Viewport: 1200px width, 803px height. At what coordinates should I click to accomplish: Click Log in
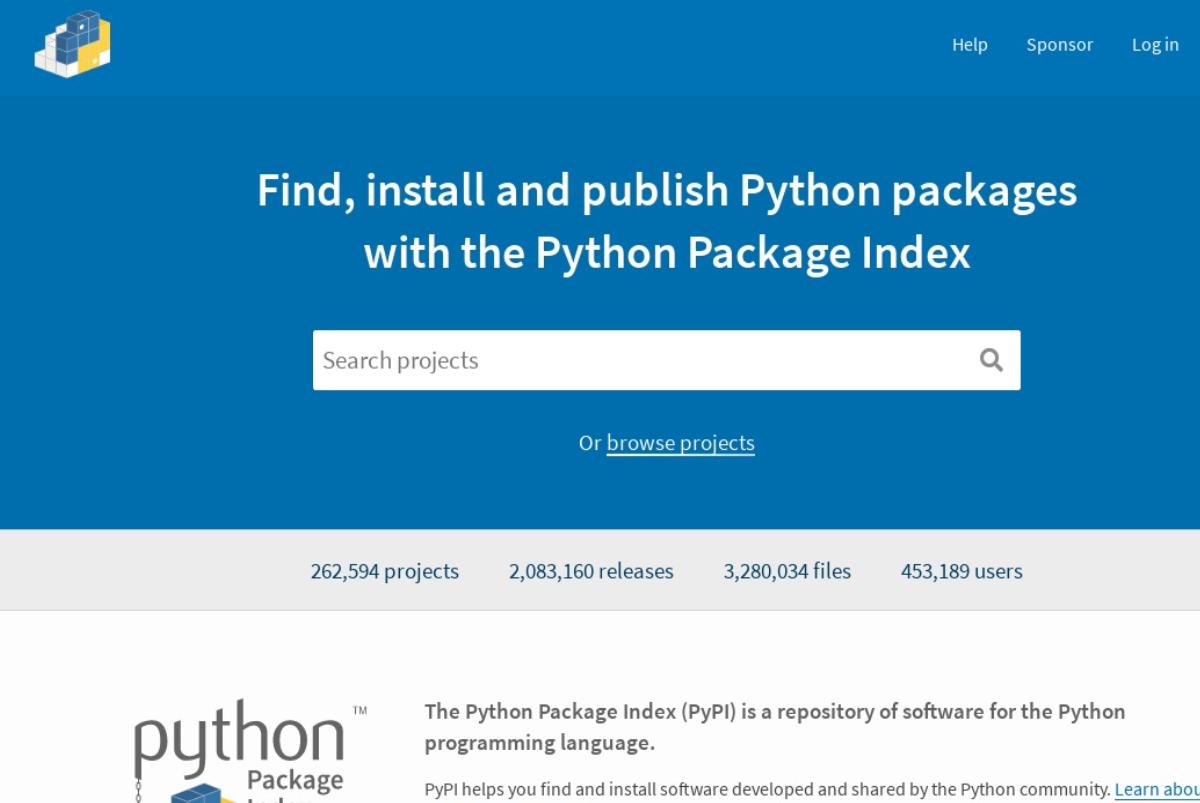(x=1155, y=45)
